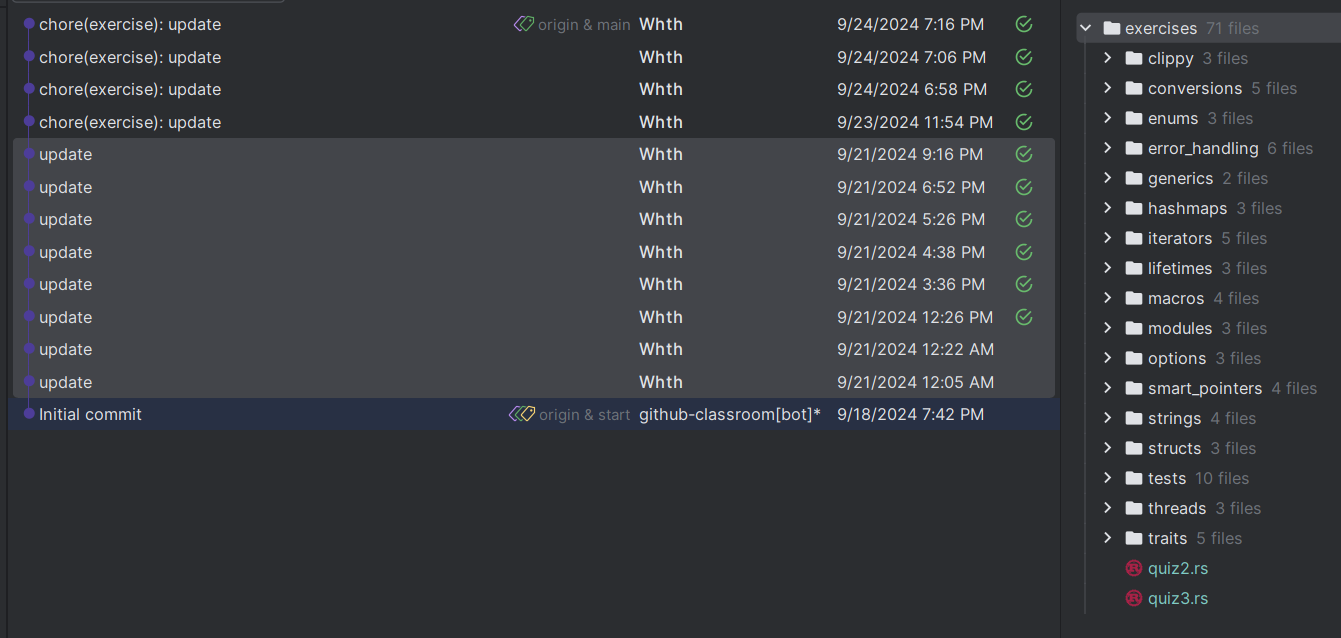Expand the smart_pointers folder
Image resolution: width=1341 pixels, height=638 pixels.
pyautogui.click(x=1108, y=388)
